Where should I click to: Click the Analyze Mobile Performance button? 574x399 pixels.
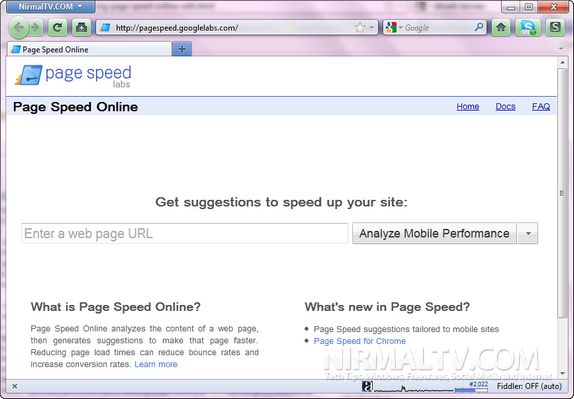[x=434, y=233]
